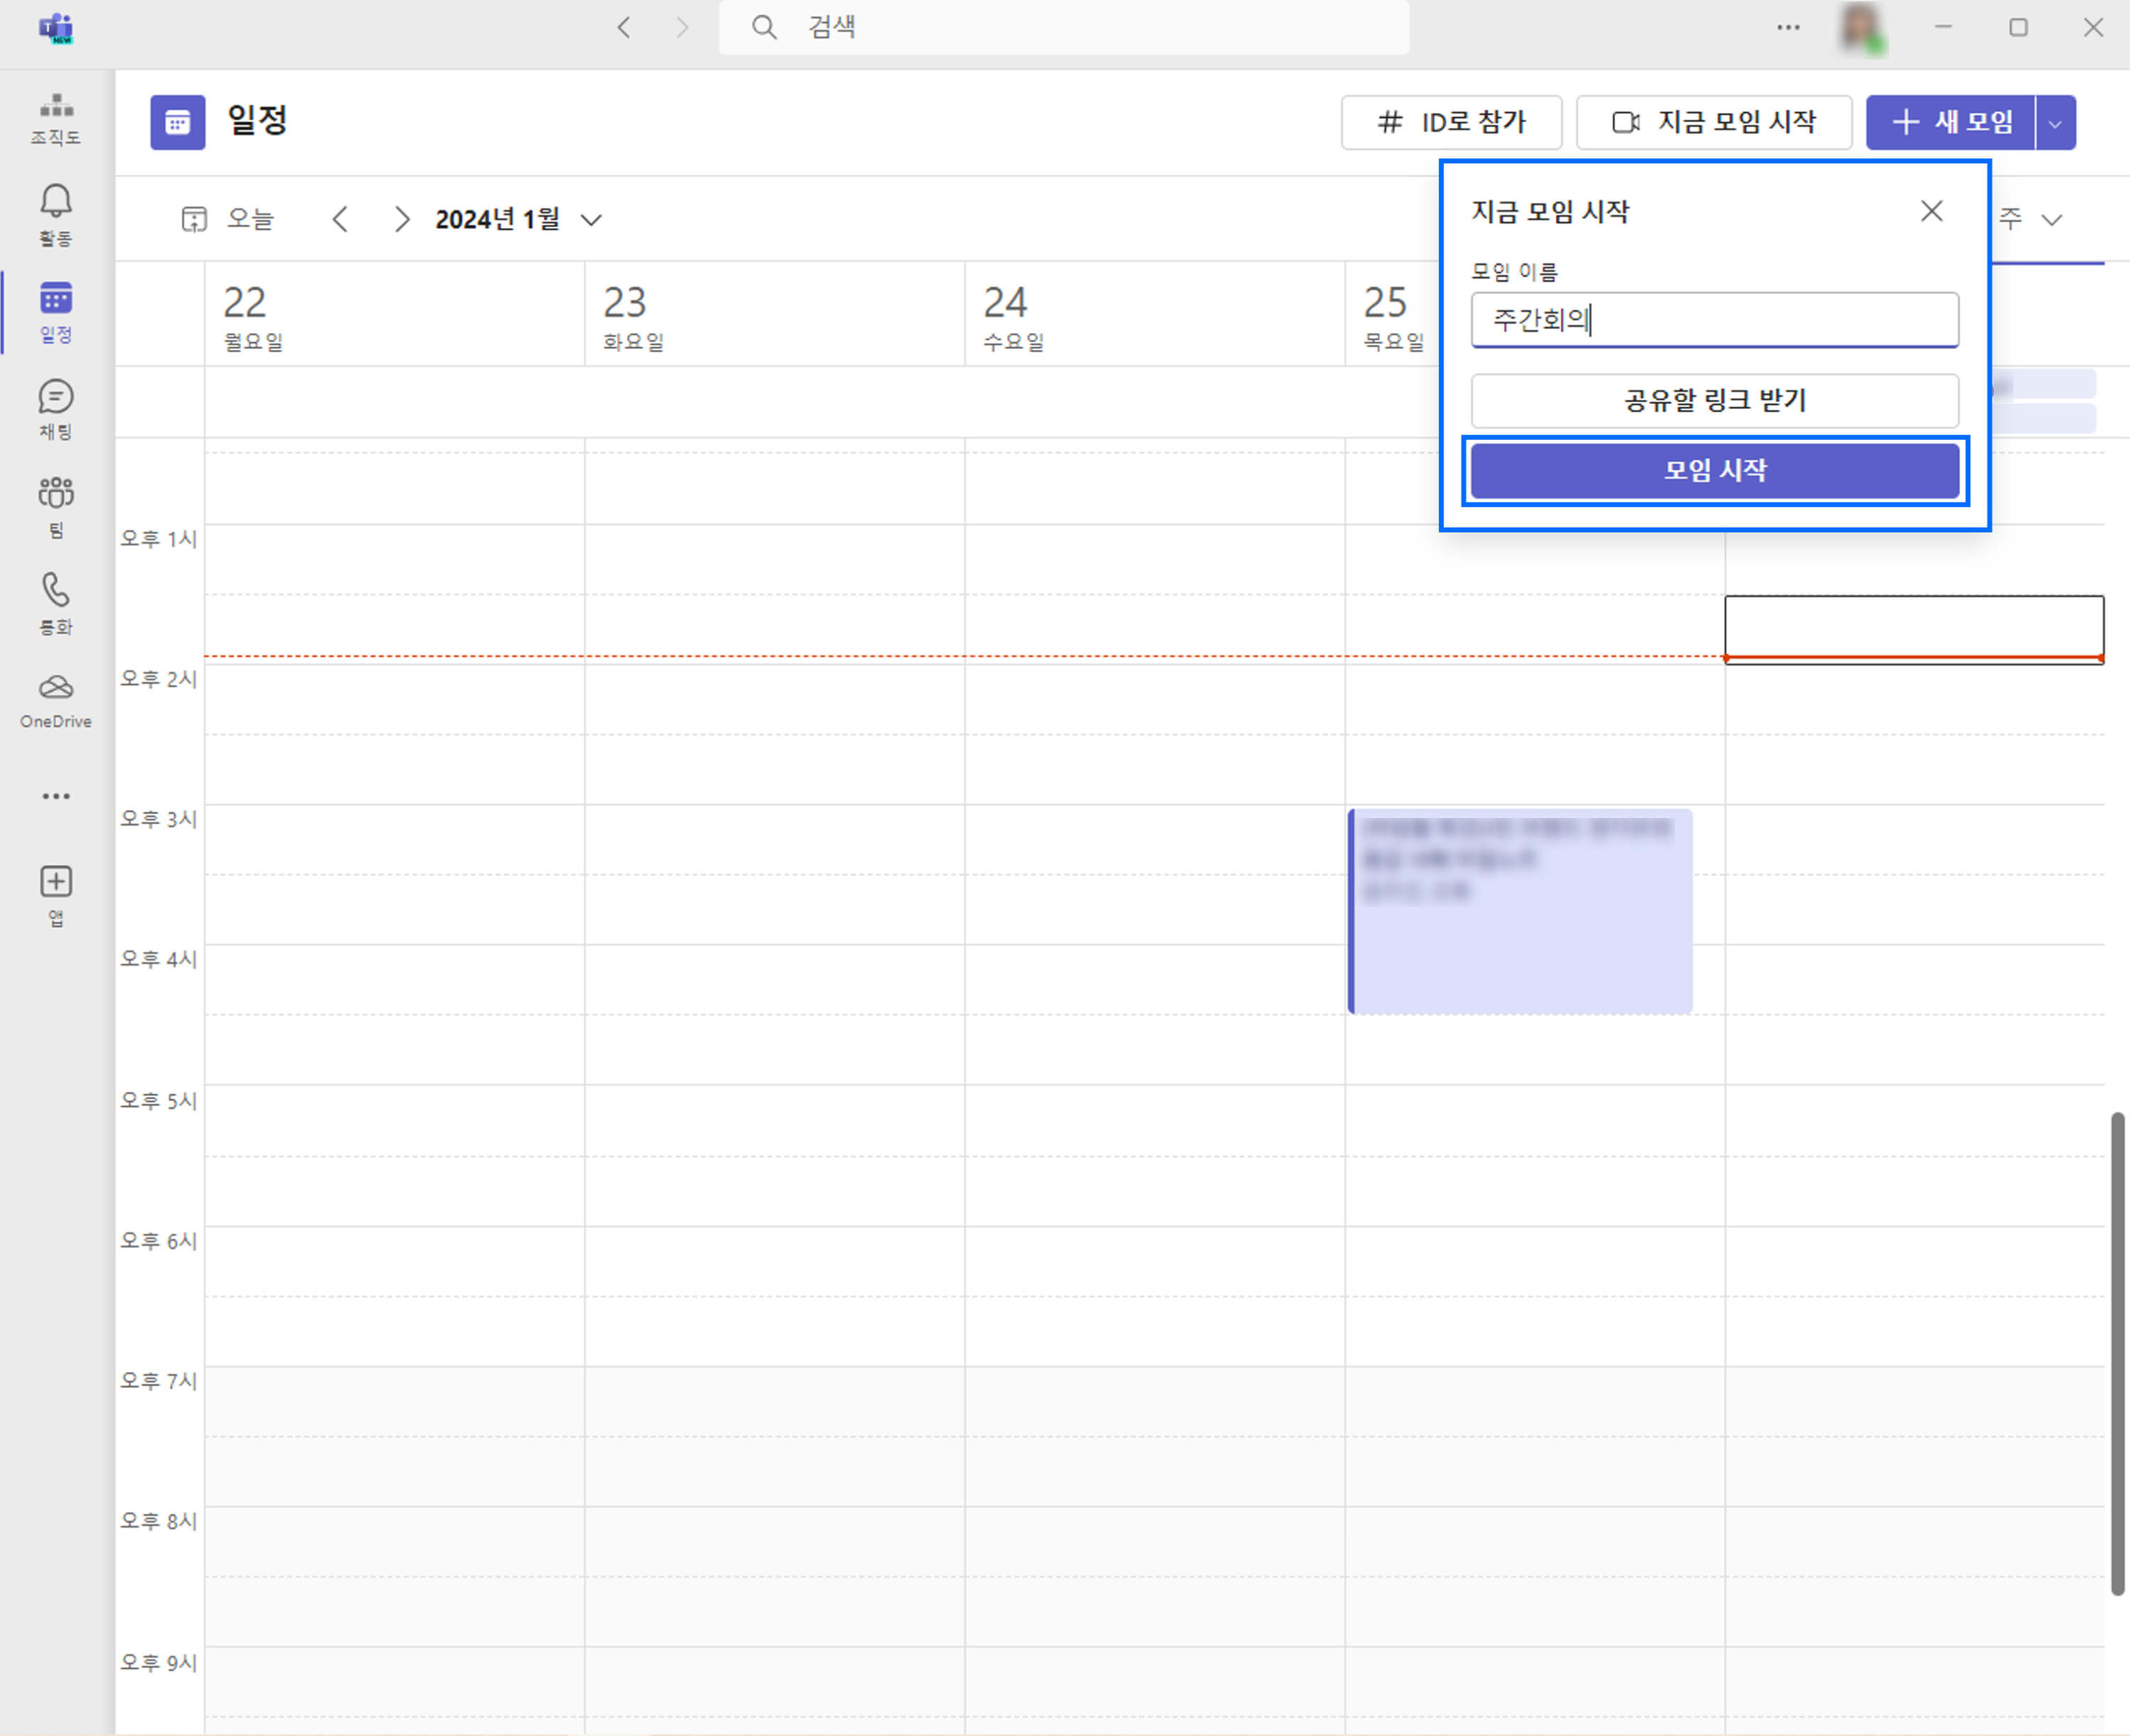Open the 활동 activity bell icon
This screenshot has height=1736, width=2130.
(x=56, y=213)
